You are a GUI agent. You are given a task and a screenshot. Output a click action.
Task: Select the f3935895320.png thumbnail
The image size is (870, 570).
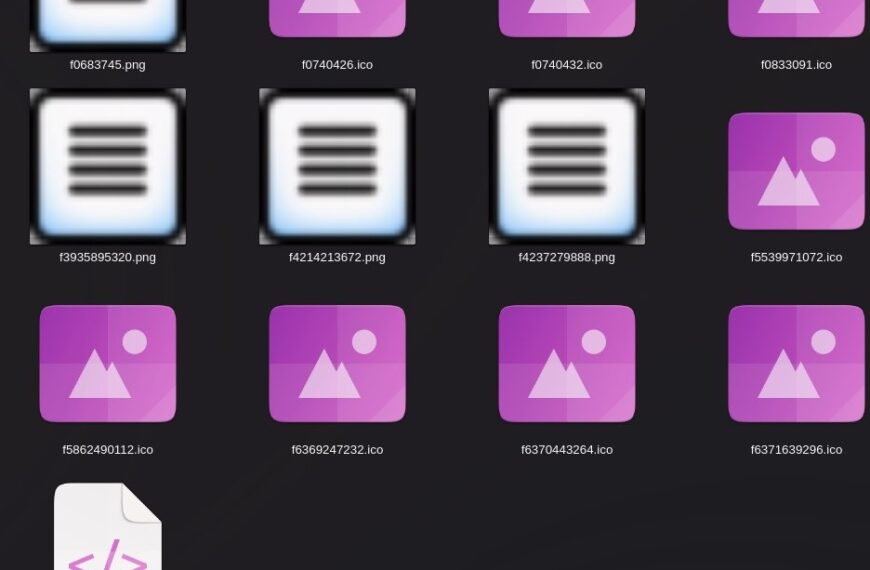coord(108,166)
